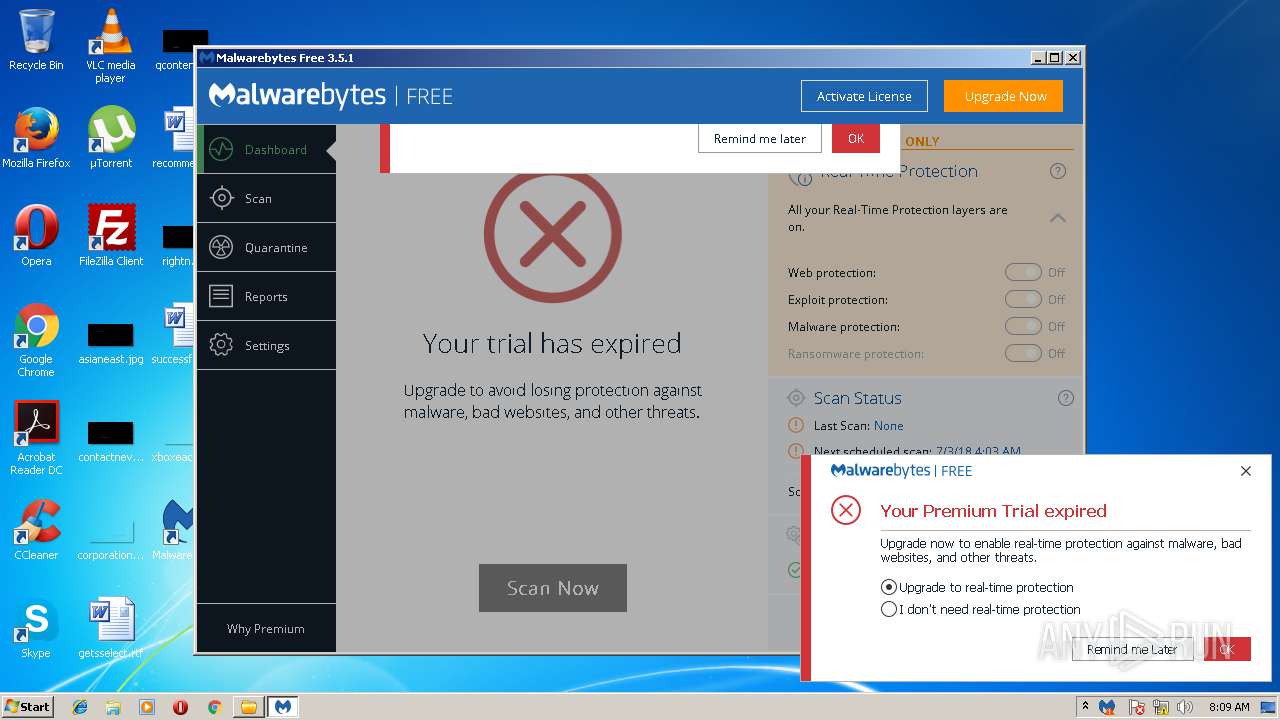This screenshot has height=720, width=1280.
Task: Open the Acrobat Reader DC desktop icon
Action: [x=36, y=438]
